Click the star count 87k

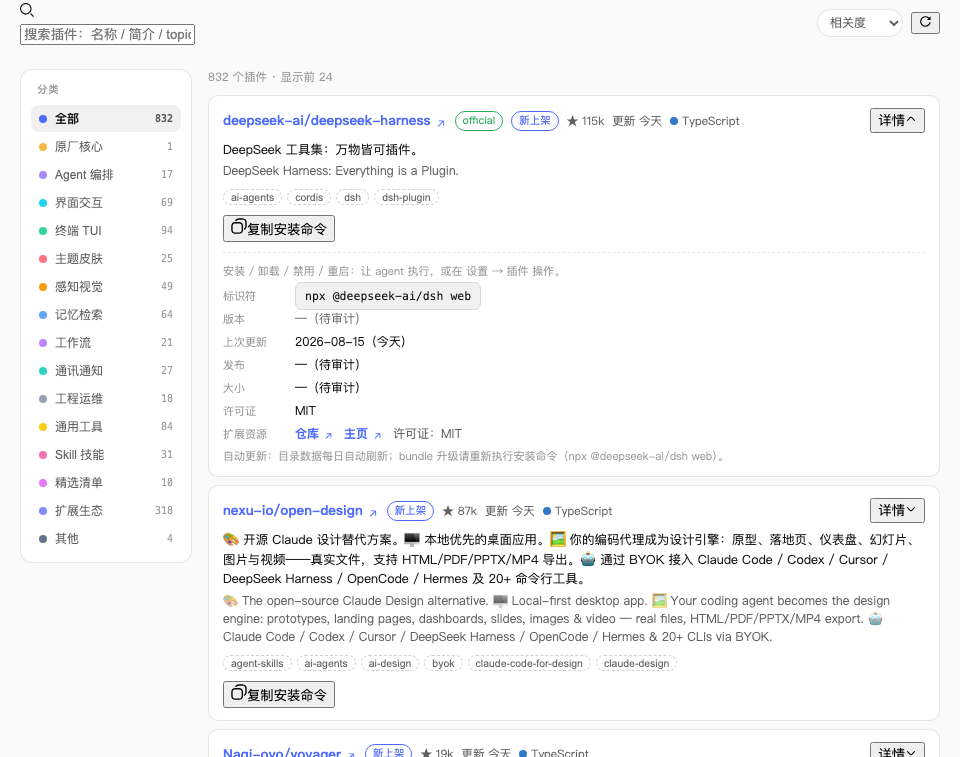click(x=459, y=511)
